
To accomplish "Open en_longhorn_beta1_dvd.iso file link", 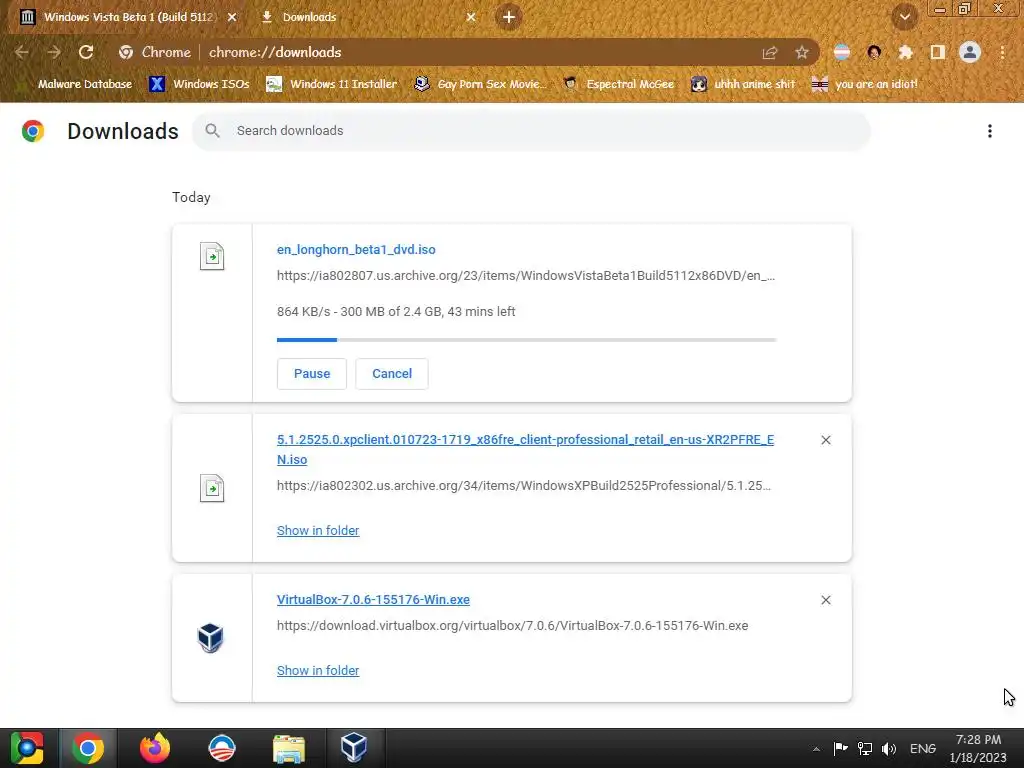I will [x=356, y=249].
